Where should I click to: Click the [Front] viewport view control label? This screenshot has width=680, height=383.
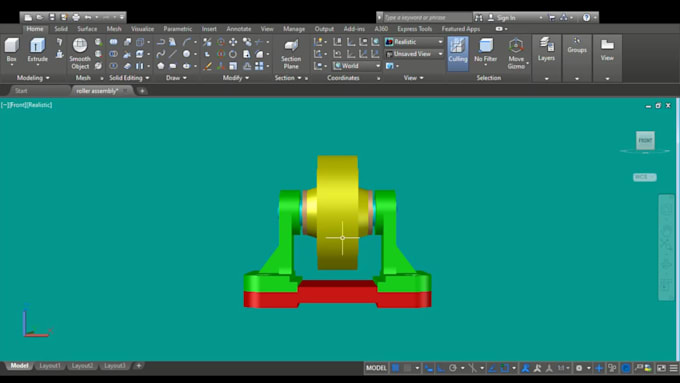tap(18, 105)
